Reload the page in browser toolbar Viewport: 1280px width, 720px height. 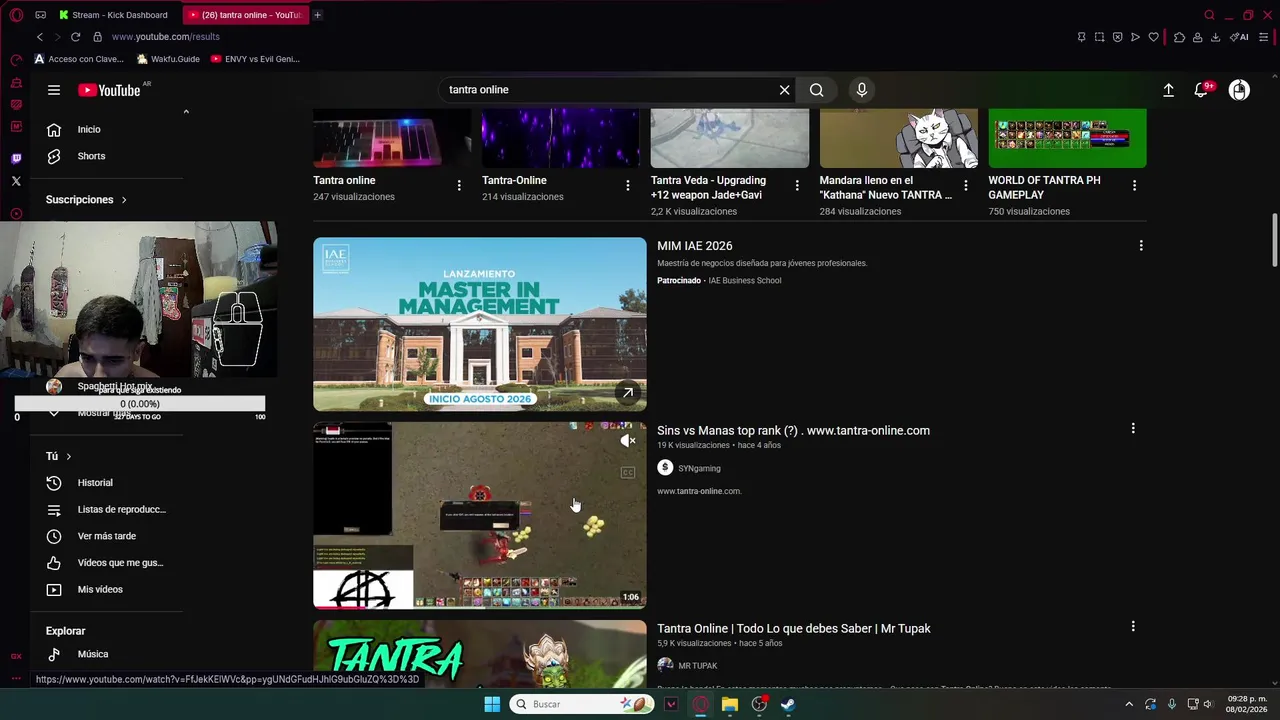click(x=75, y=37)
